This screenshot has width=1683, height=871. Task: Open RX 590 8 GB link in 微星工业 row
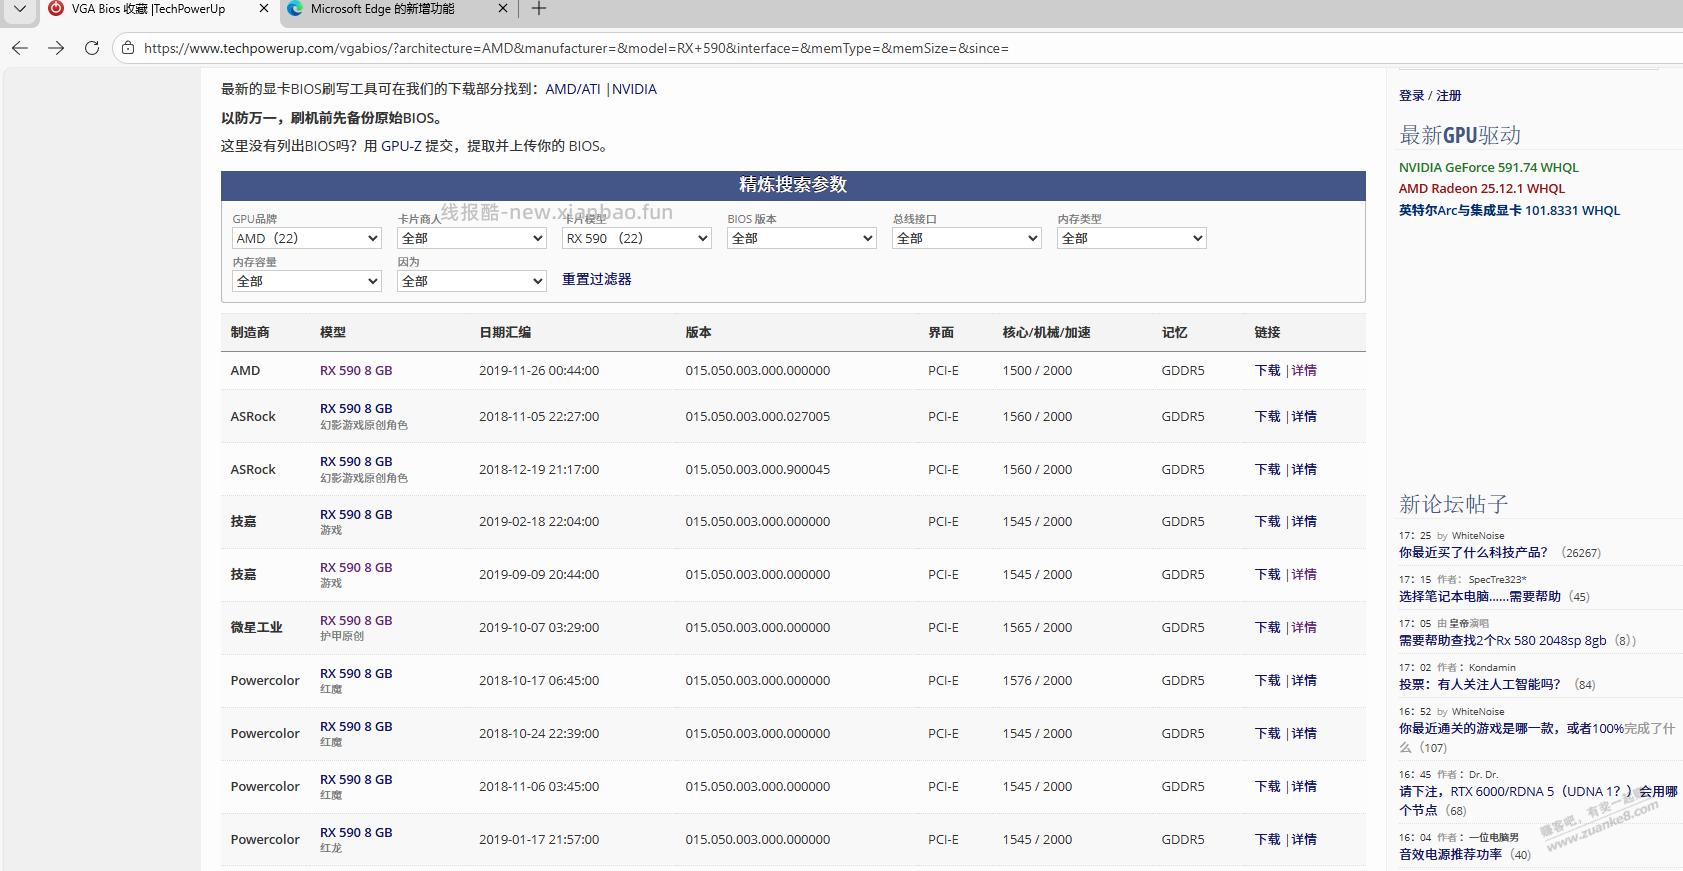(356, 620)
